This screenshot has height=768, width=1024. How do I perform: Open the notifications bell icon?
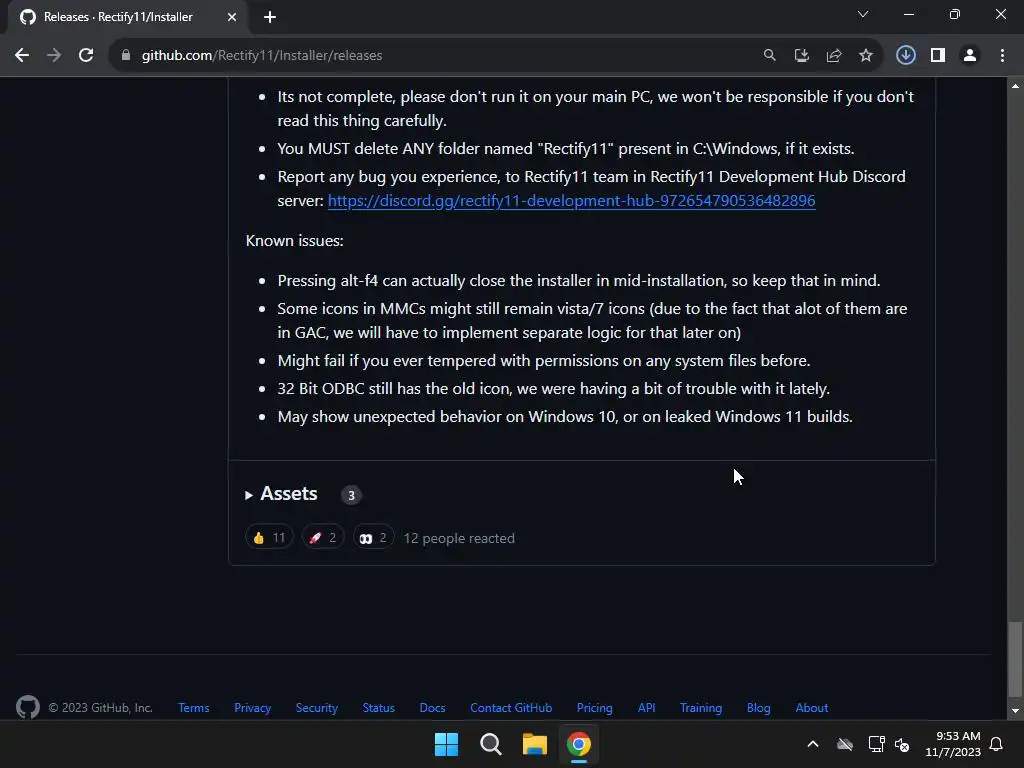click(x=997, y=744)
